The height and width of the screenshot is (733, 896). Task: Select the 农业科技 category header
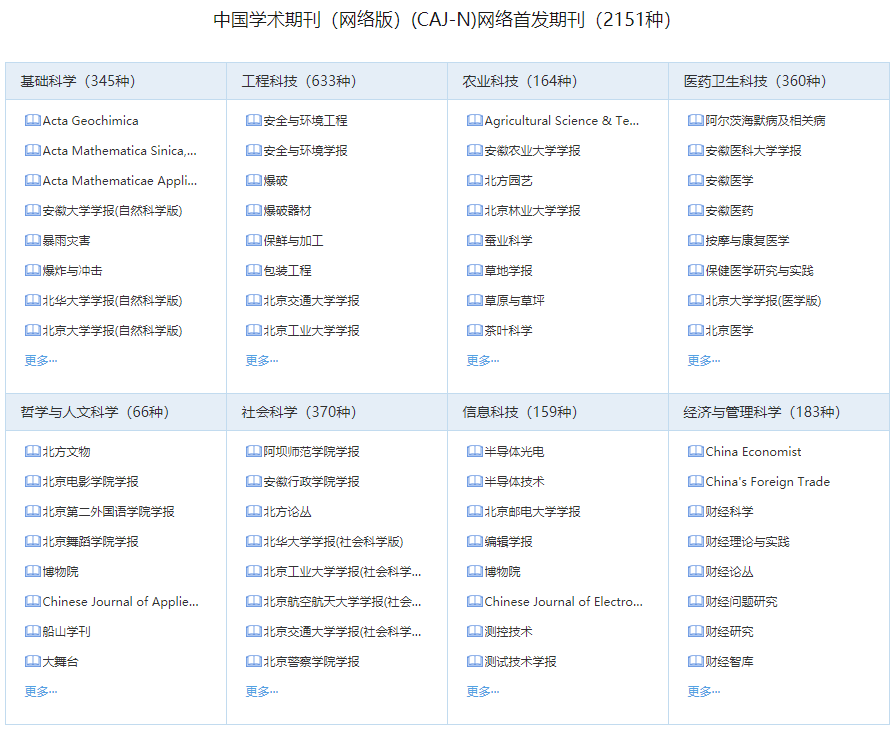[x=519, y=81]
